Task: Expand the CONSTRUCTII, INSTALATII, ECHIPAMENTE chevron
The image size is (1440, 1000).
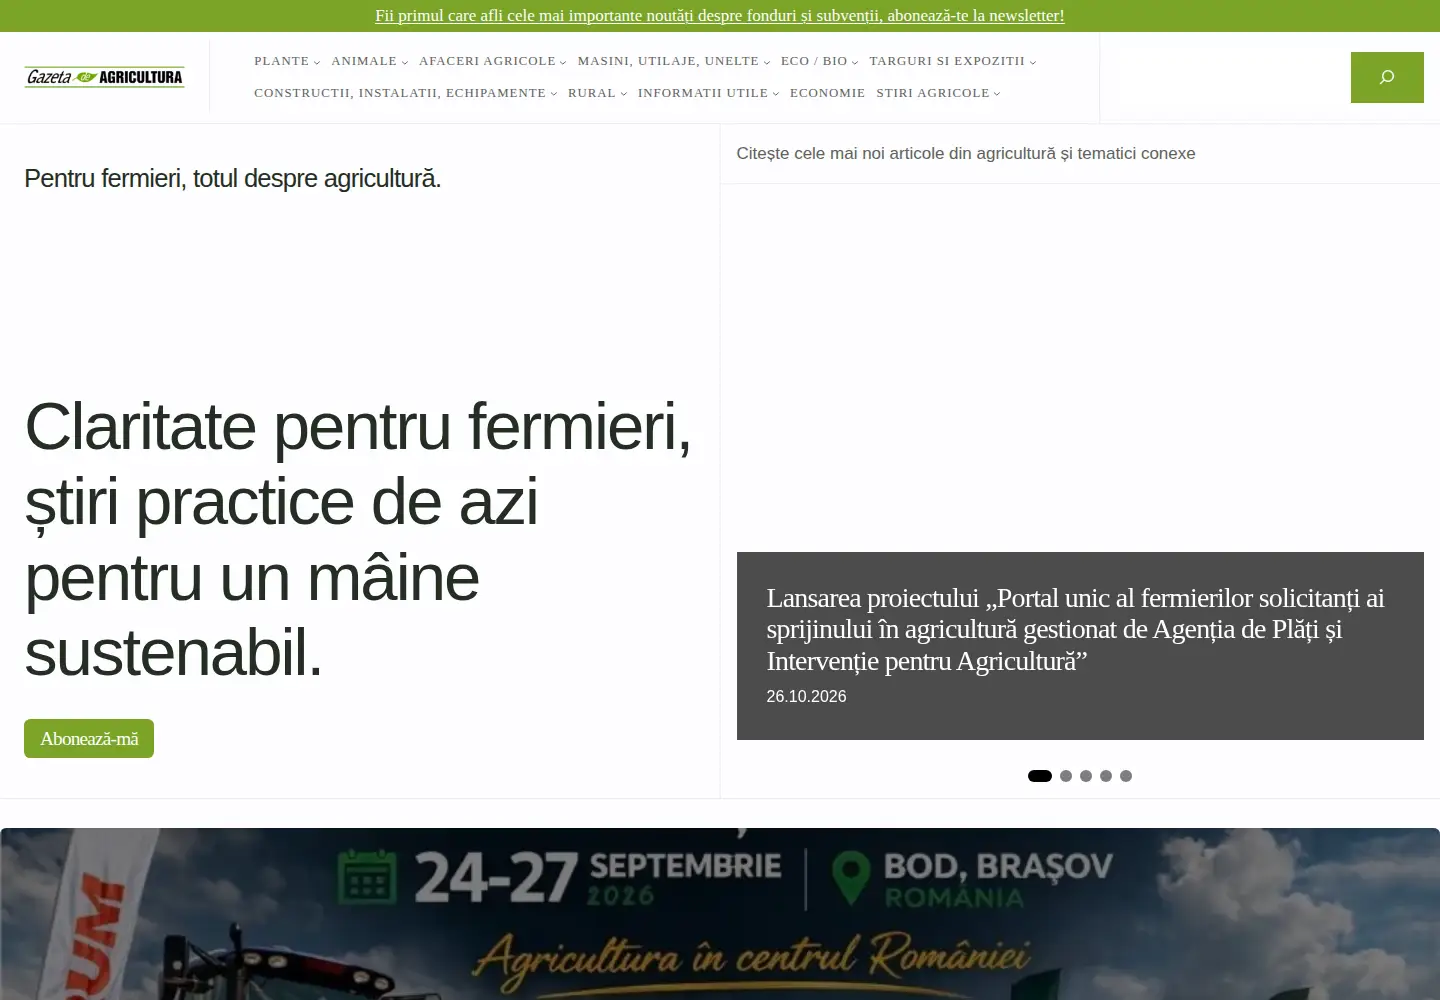Action: (554, 94)
